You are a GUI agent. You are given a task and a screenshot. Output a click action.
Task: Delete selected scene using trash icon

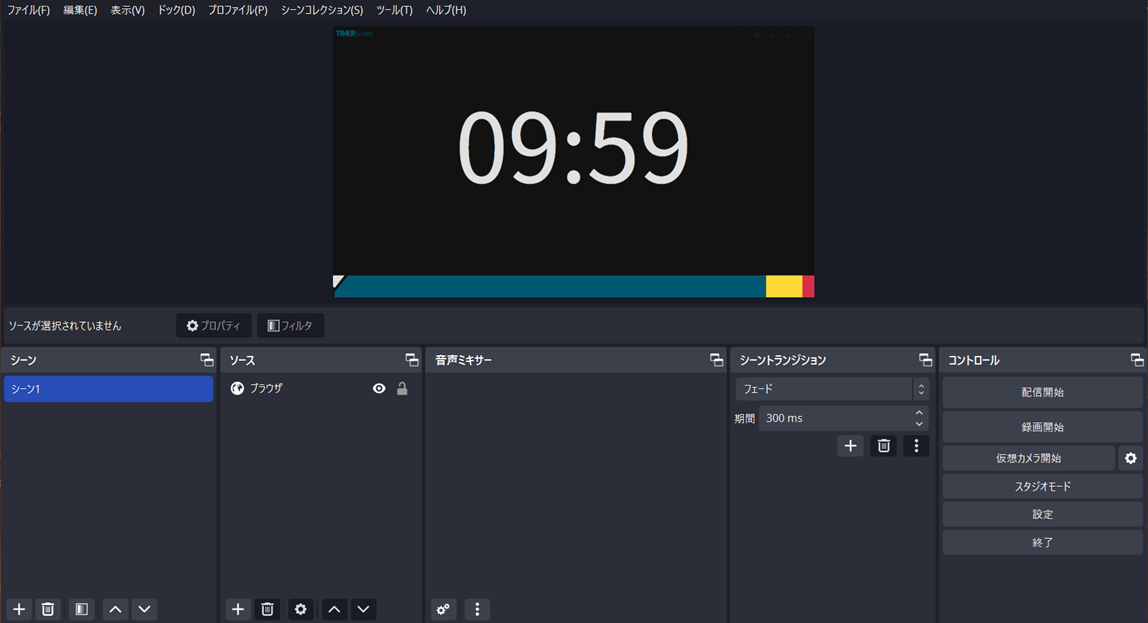pos(47,609)
